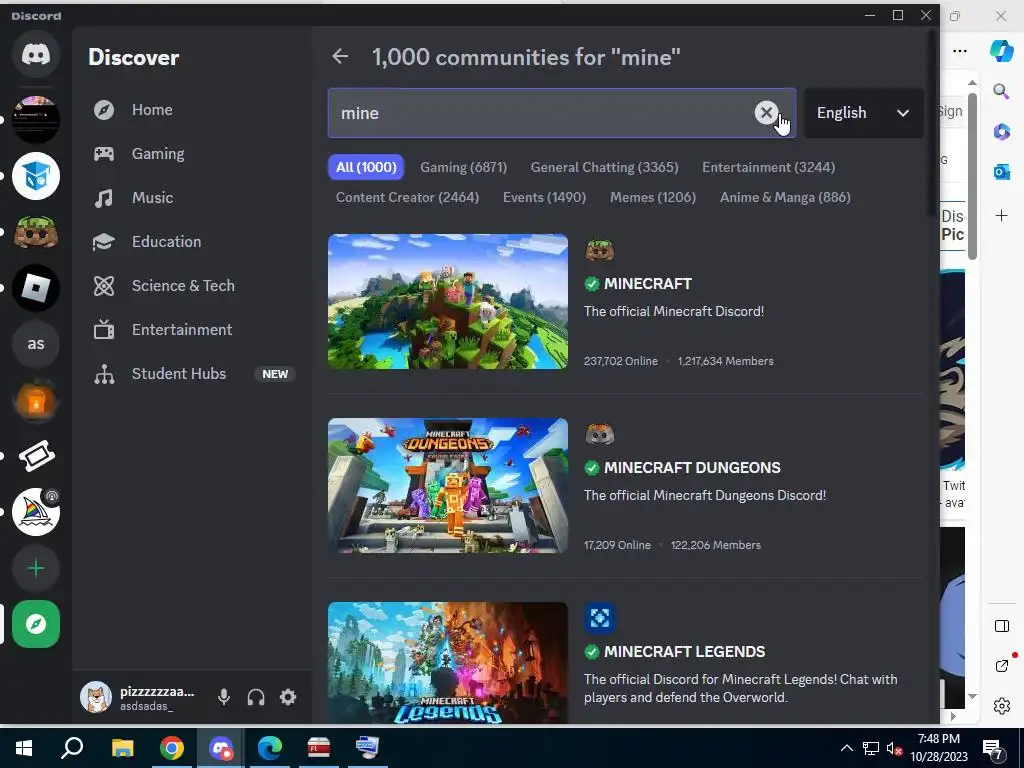
Task: Open Edge three-dot menu
Action: tap(959, 50)
